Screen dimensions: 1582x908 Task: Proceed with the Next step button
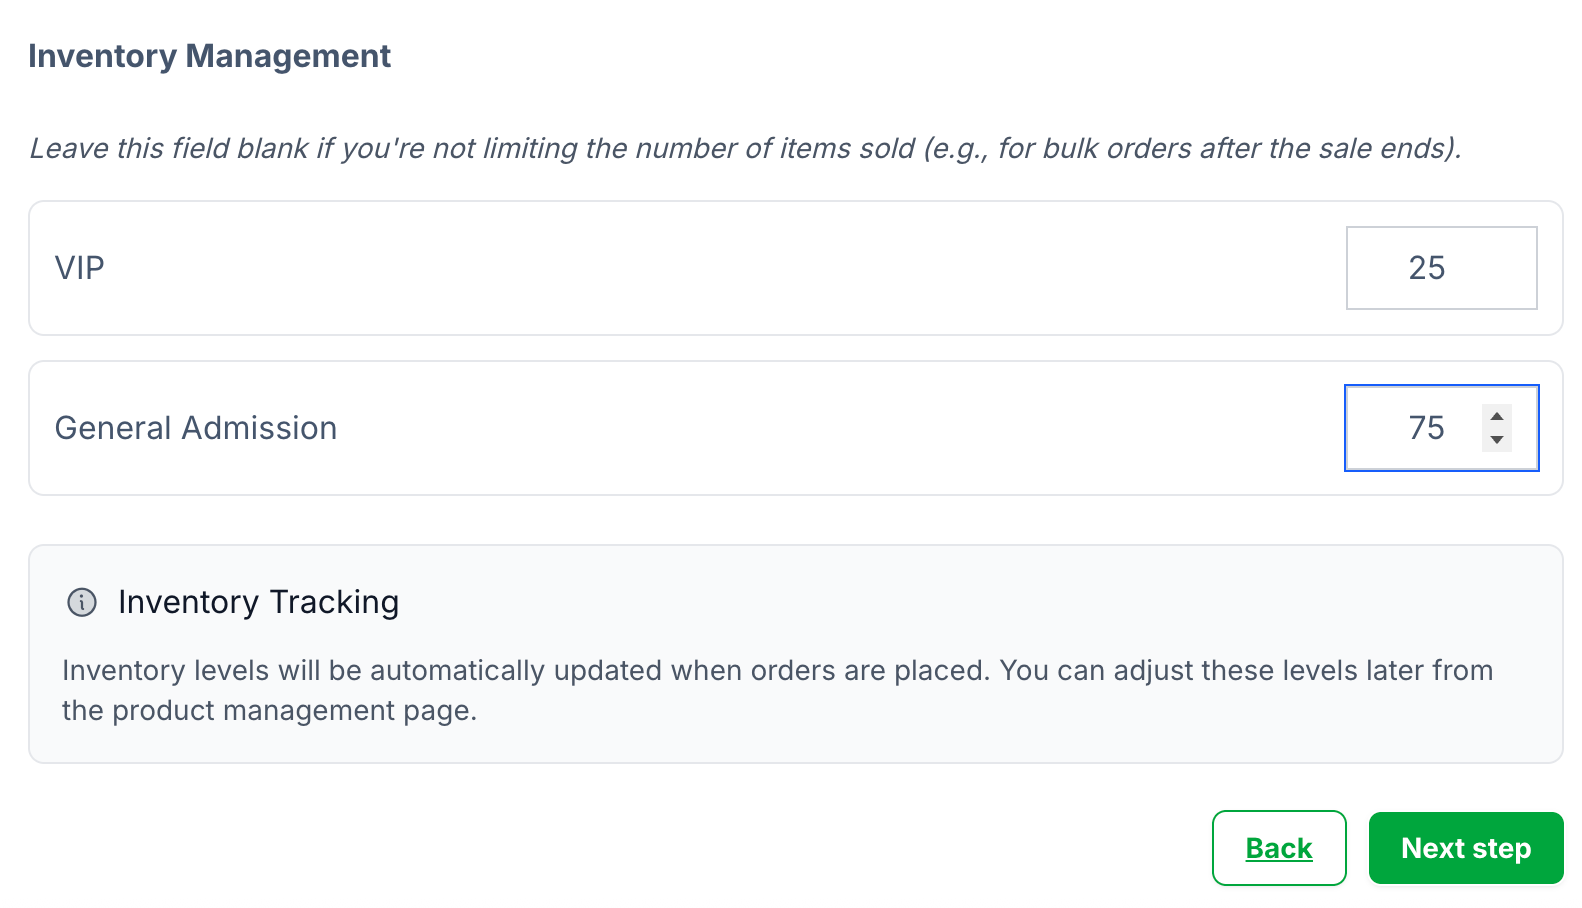(x=1465, y=848)
